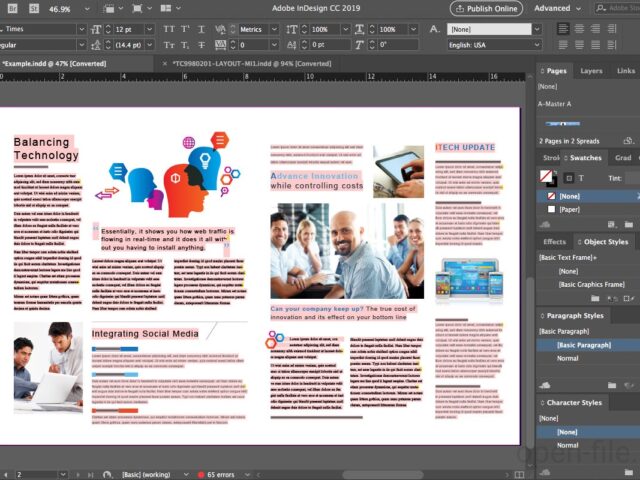Screen dimensions: 640x480
Task: Select Normal in Paragraph Styles panel
Action: (x=567, y=358)
